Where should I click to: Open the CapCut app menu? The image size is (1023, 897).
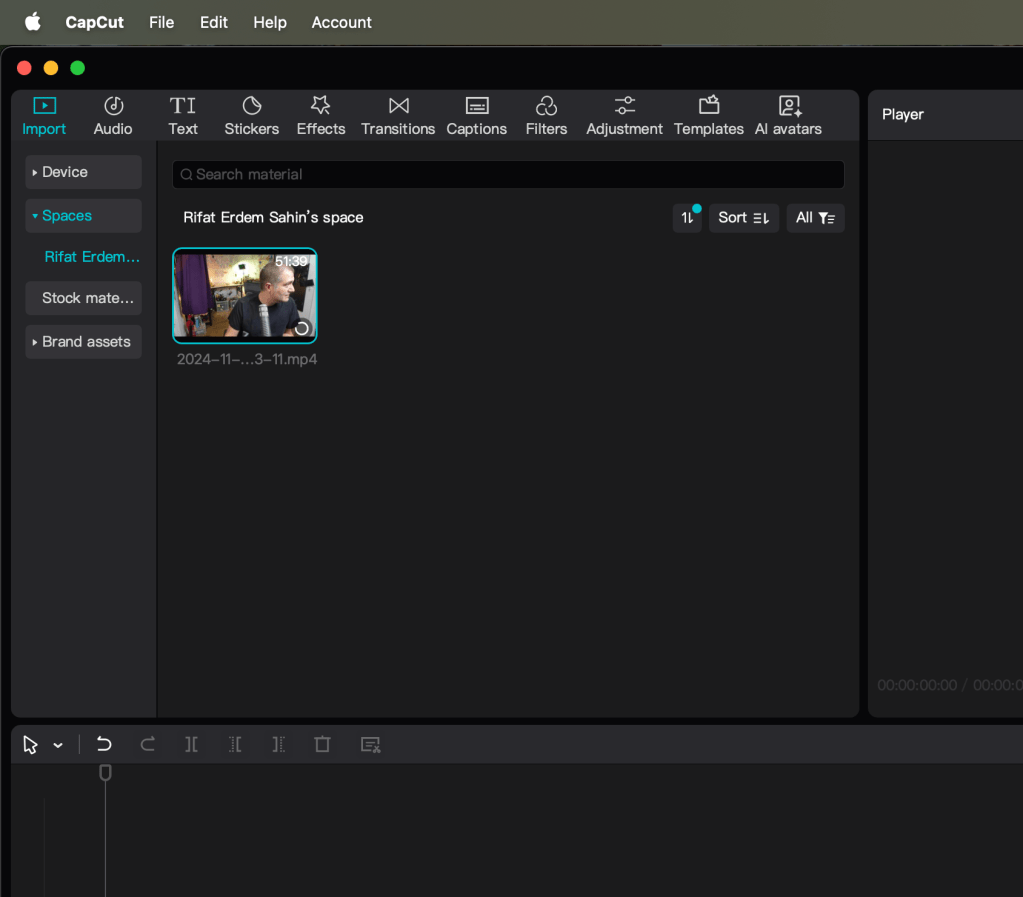(95, 22)
